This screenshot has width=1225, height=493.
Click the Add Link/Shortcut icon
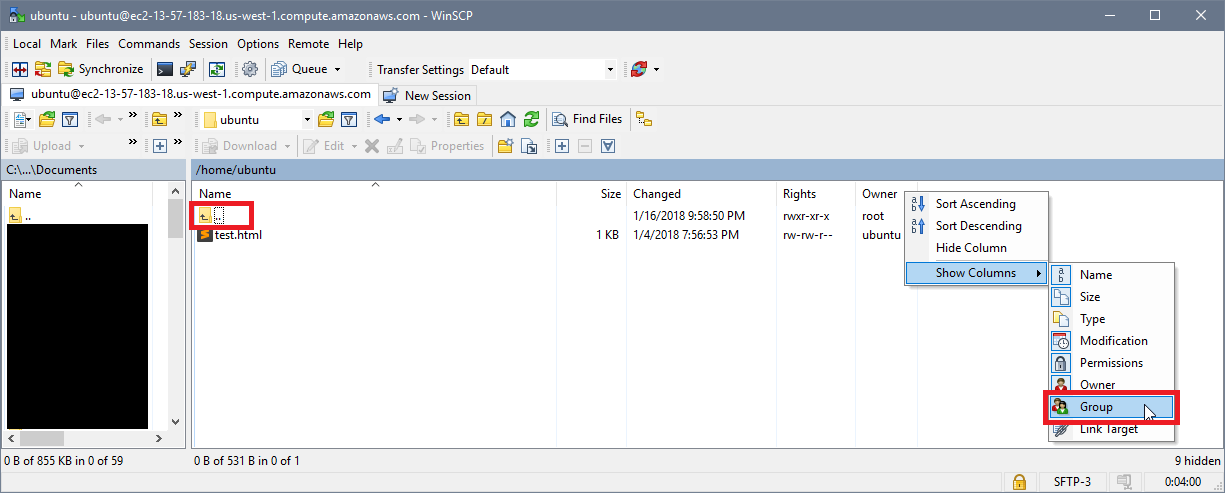(530, 146)
